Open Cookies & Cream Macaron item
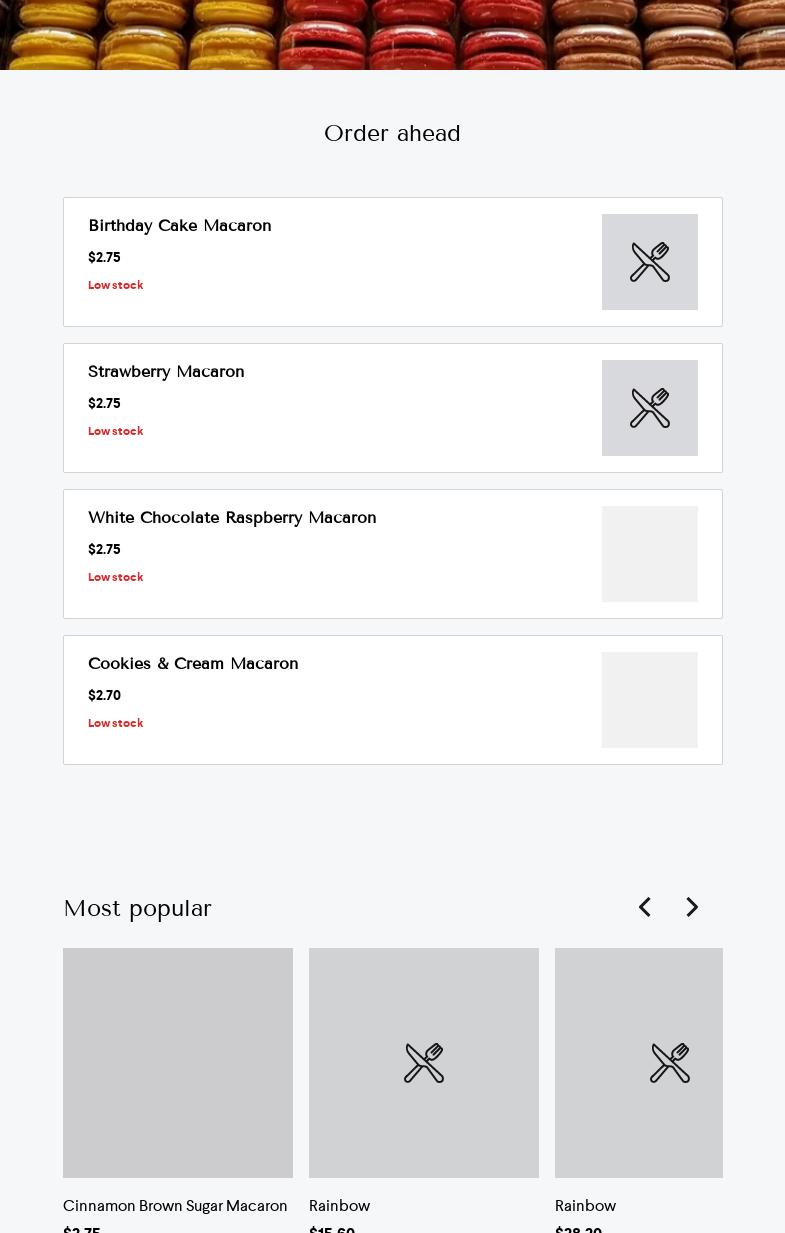Screen dimensions: 785x1233 (193, 664)
